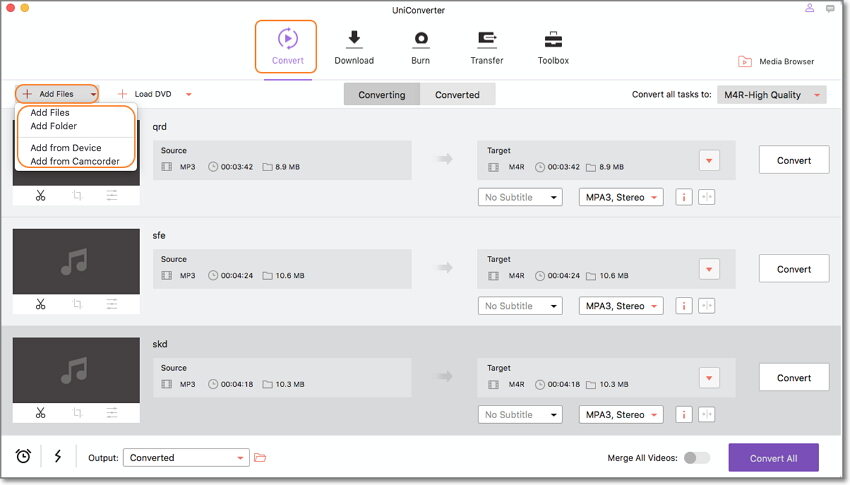Click the crop icon for qrd
The width and height of the screenshot is (850, 485).
(76, 196)
